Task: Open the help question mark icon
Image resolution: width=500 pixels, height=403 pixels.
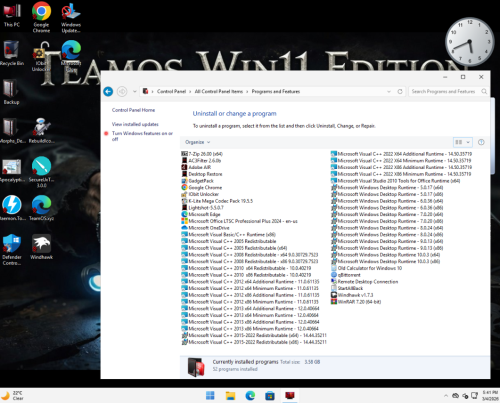Action: point(481,142)
